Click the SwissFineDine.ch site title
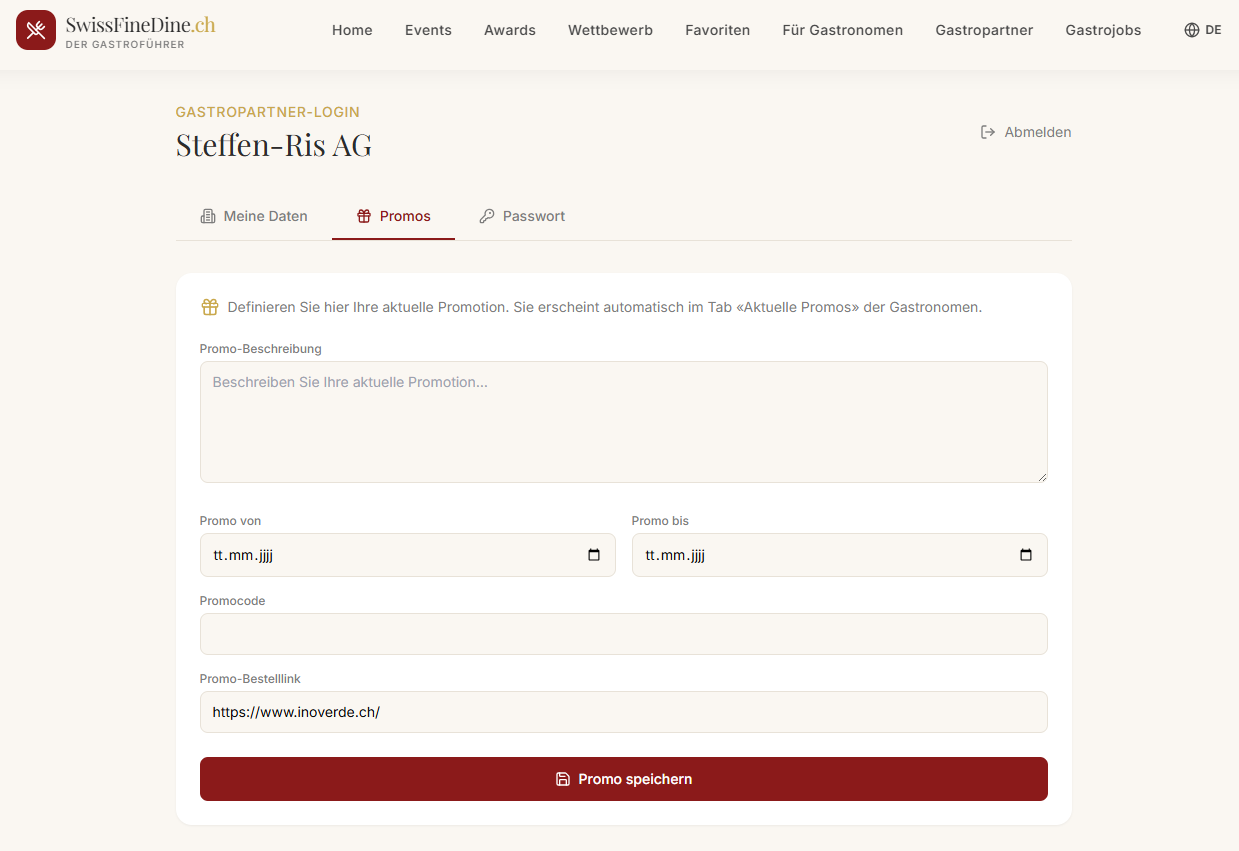Screen dimensions: 1239x851 pyautogui.click(x=140, y=25)
